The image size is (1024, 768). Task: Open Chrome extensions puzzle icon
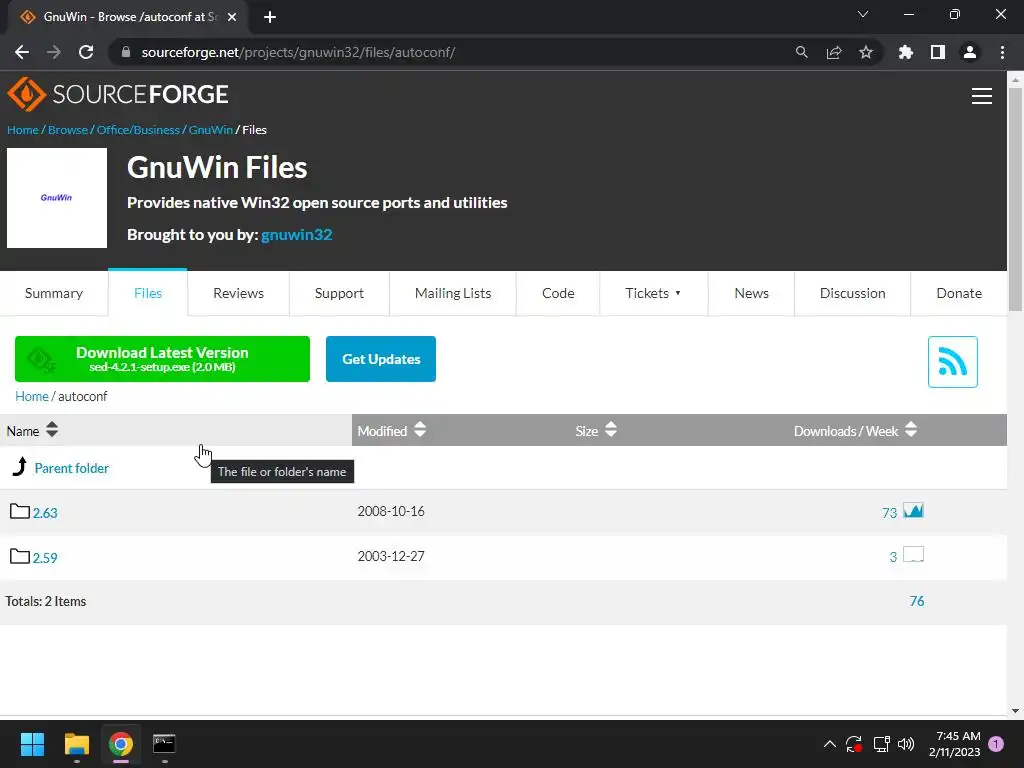click(906, 52)
